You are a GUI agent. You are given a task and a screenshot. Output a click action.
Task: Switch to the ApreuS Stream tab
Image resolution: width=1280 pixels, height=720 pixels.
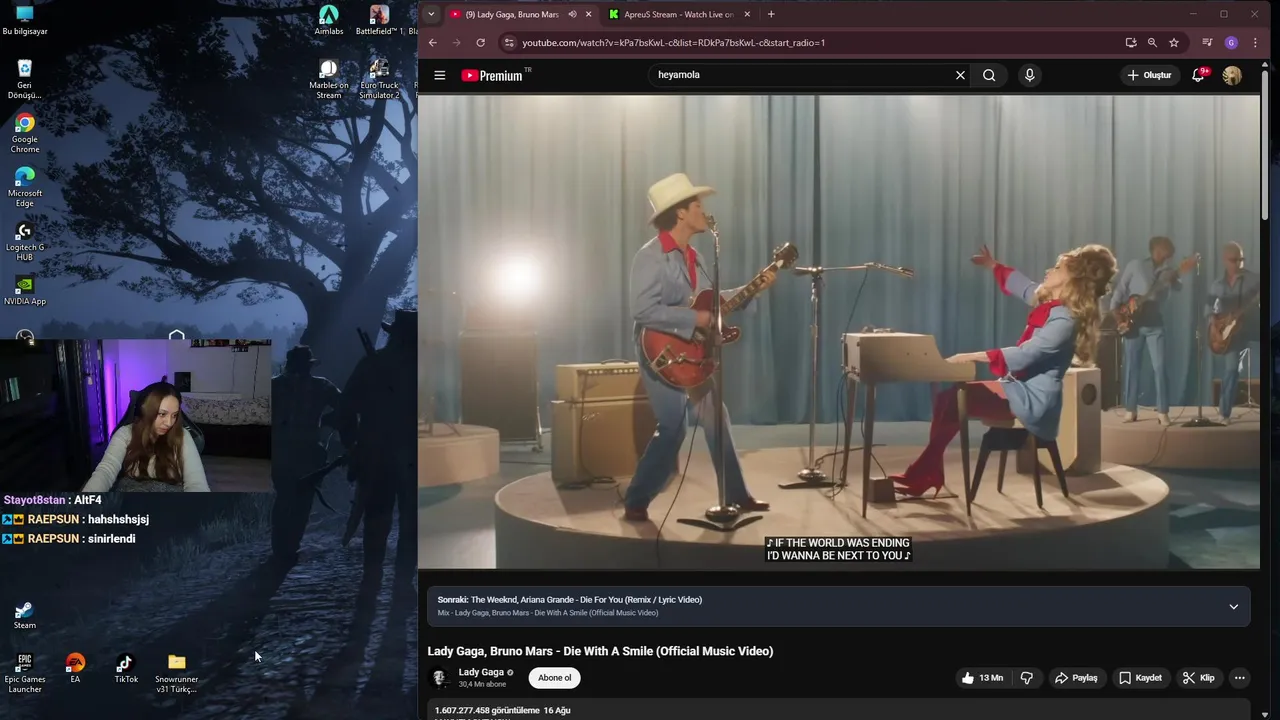[678, 14]
